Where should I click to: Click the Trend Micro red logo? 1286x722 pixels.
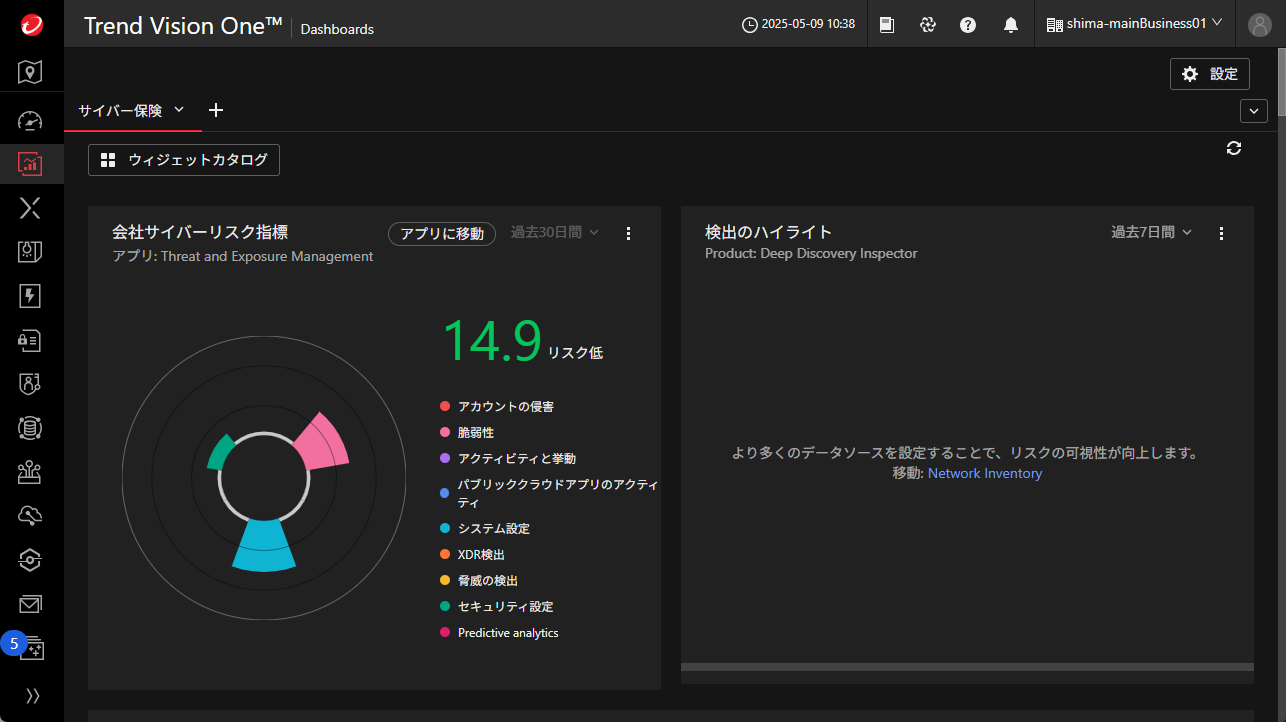(31, 24)
